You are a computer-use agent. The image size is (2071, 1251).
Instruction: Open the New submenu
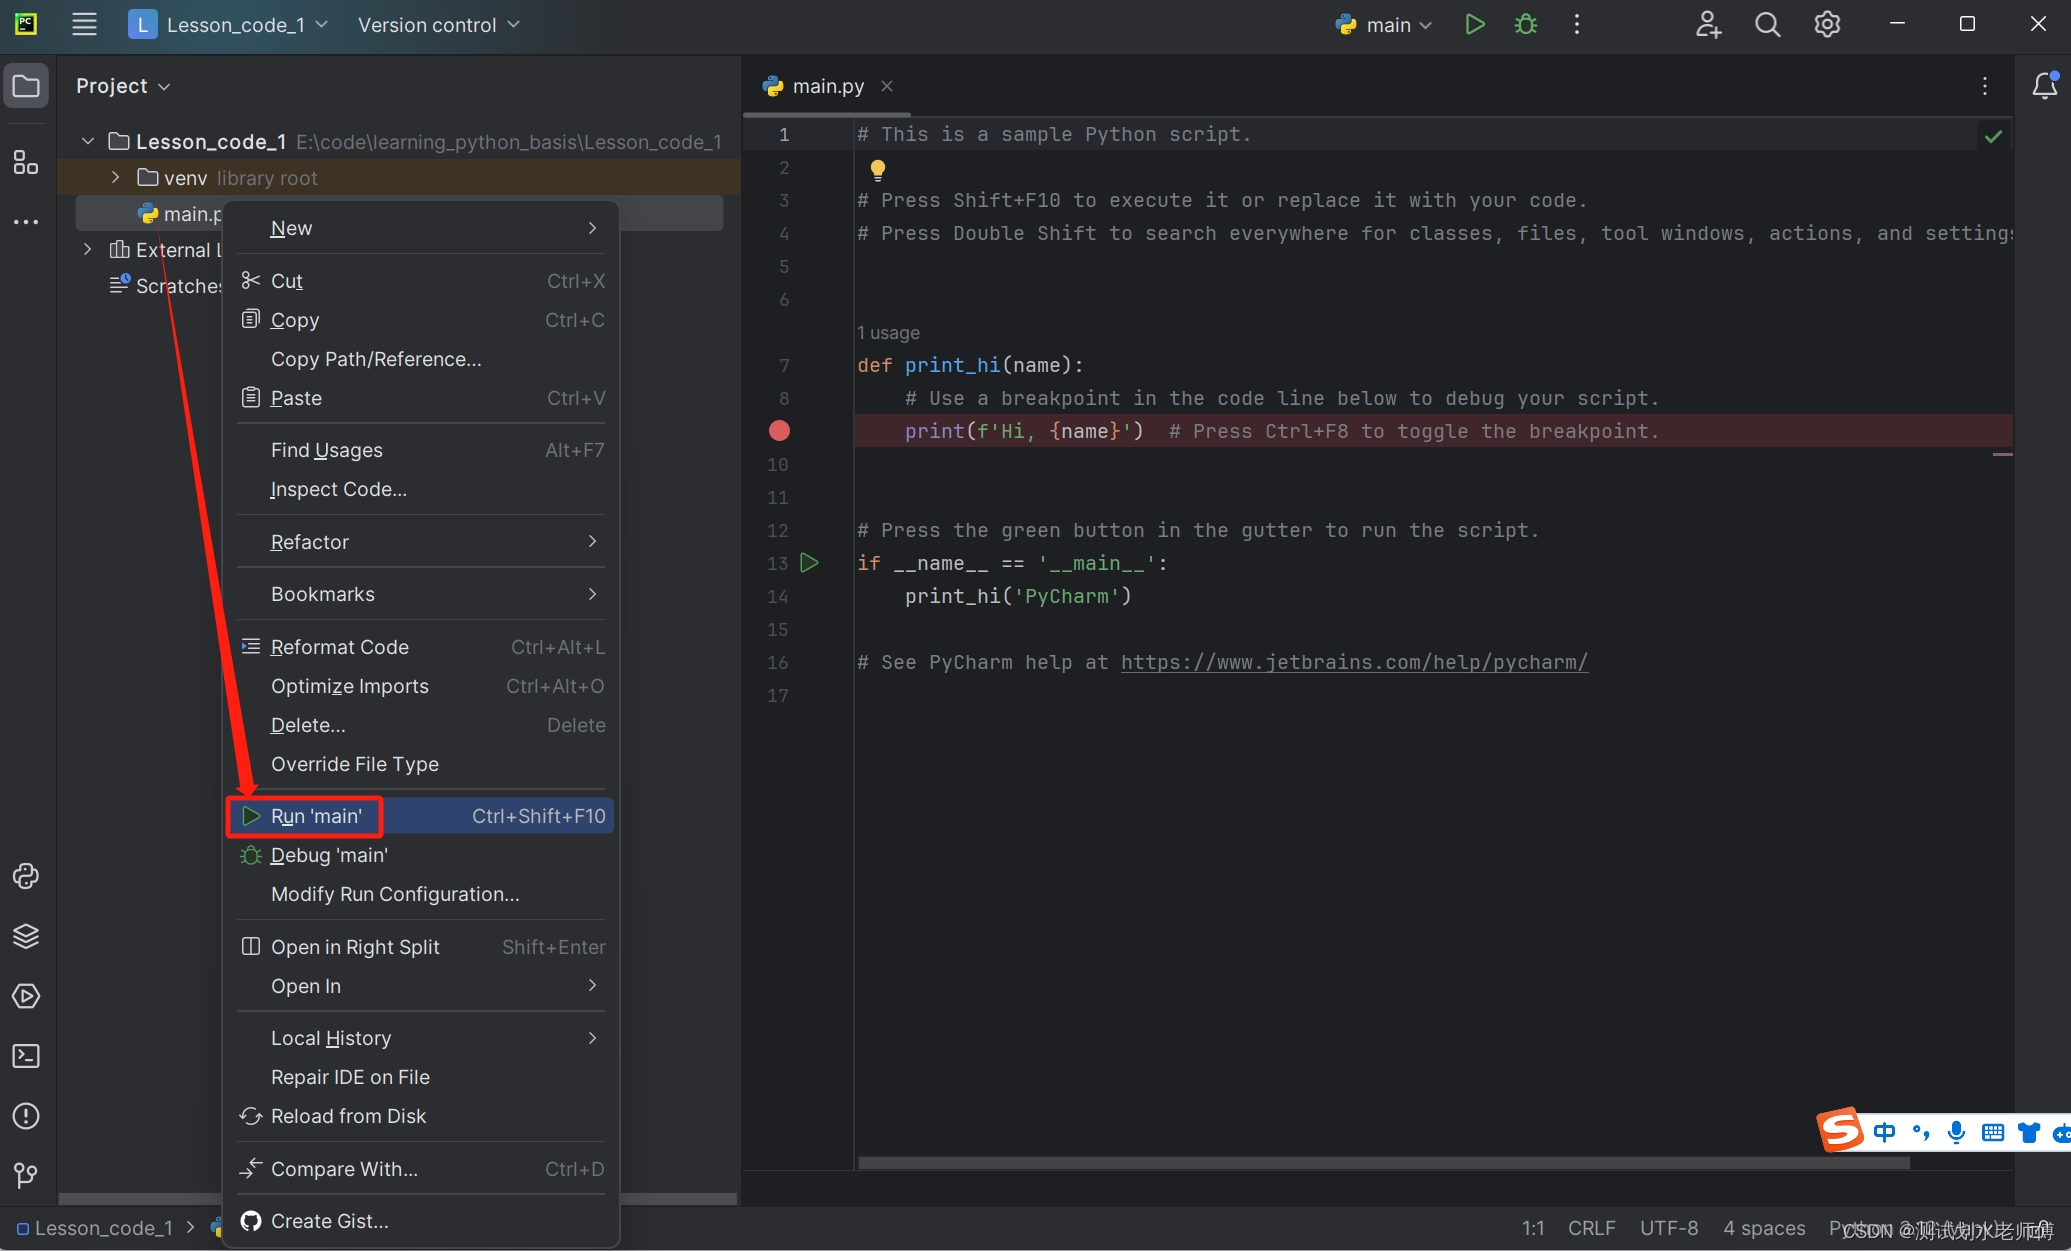[421, 228]
